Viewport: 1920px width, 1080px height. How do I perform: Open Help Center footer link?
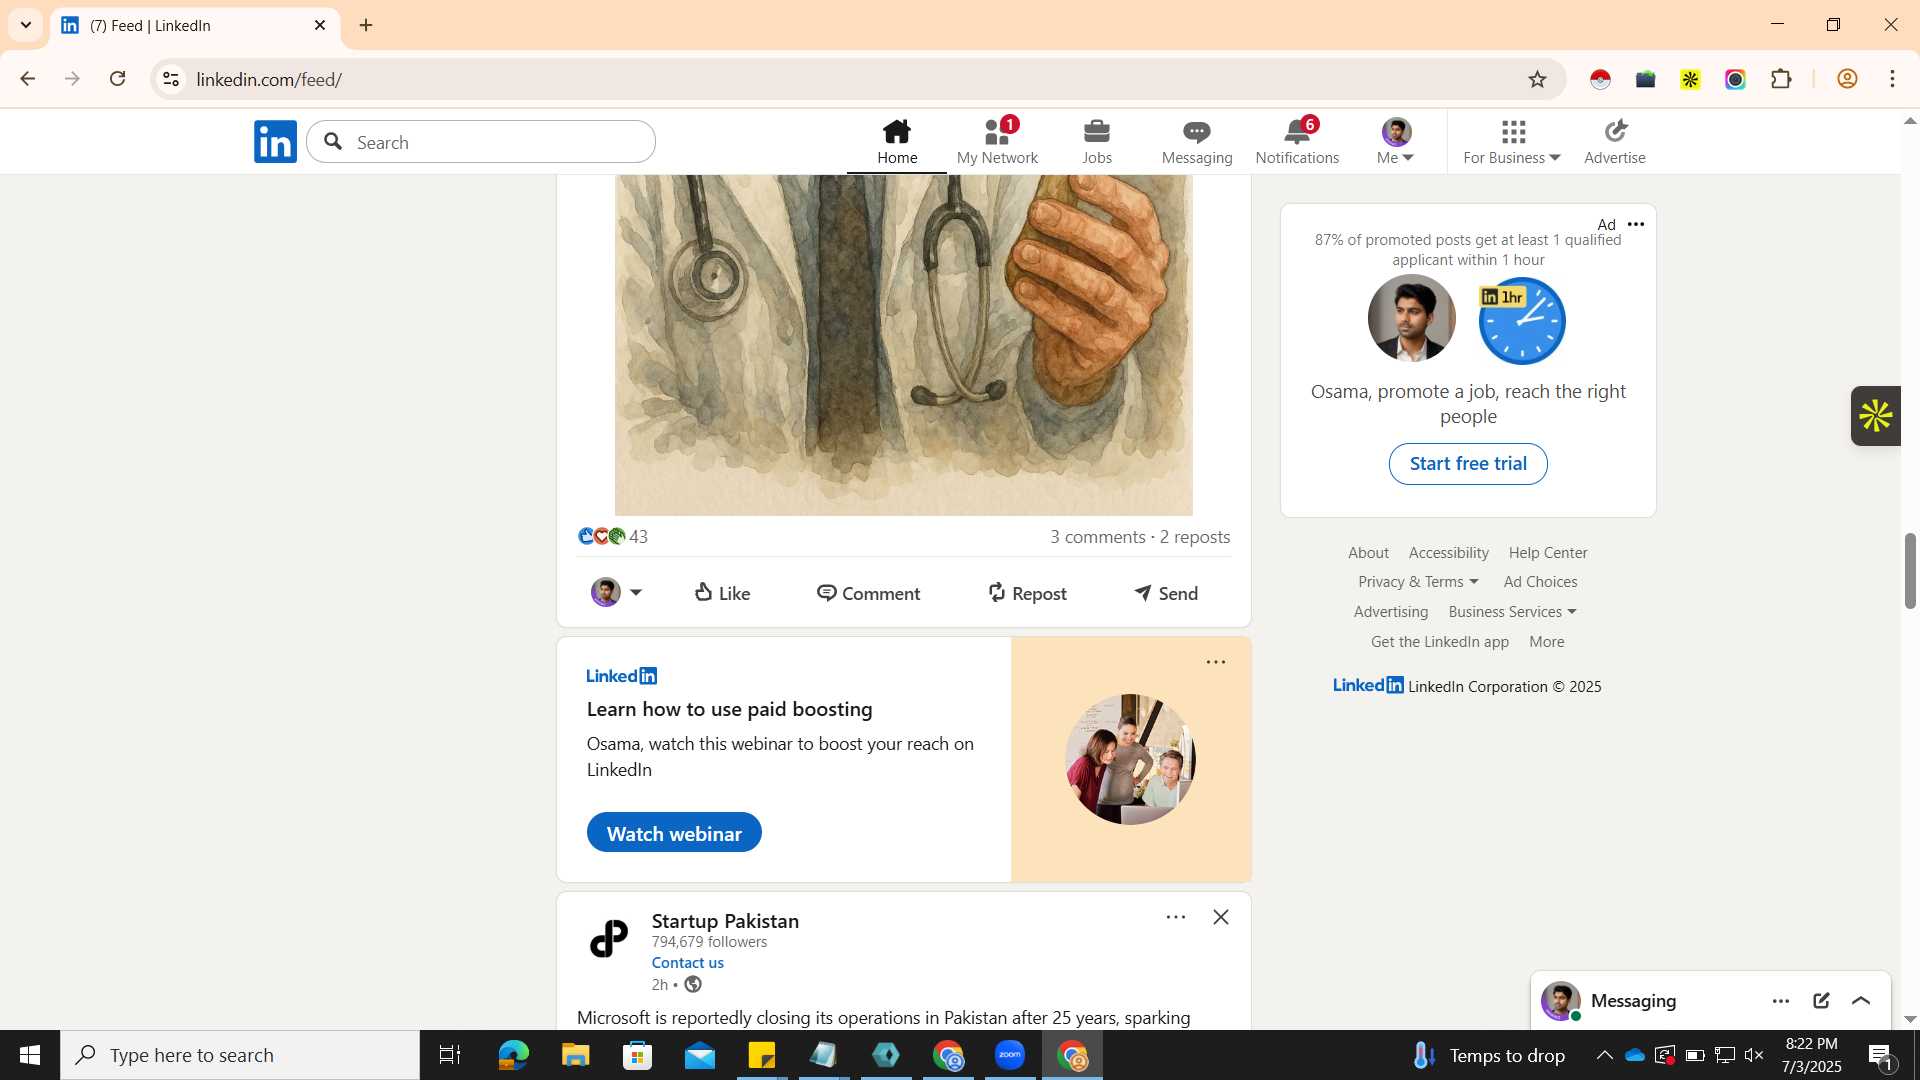pos(1548,553)
